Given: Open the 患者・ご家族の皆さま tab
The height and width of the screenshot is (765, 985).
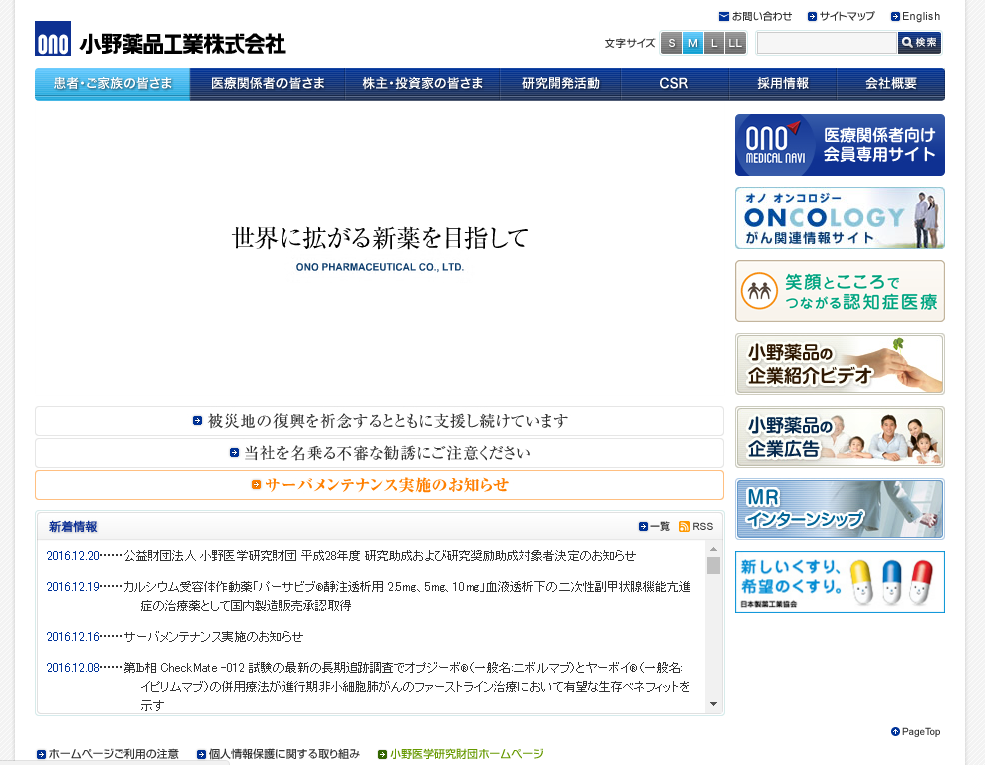Looking at the screenshot, I should (112, 84).
